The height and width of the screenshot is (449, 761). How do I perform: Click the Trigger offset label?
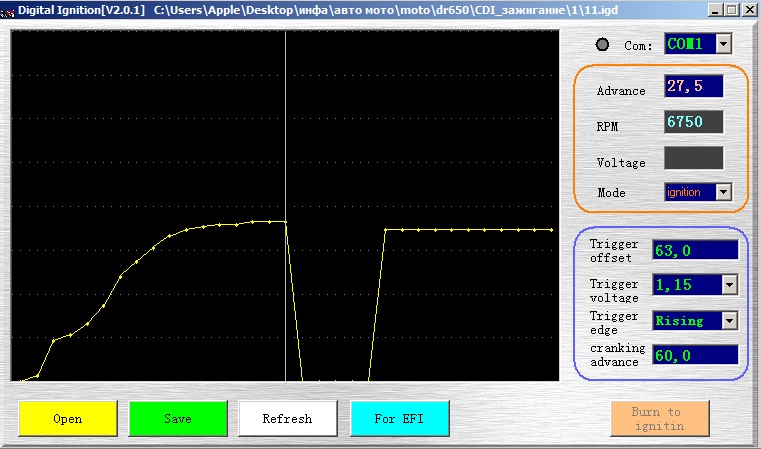click(x=614, y=251)
